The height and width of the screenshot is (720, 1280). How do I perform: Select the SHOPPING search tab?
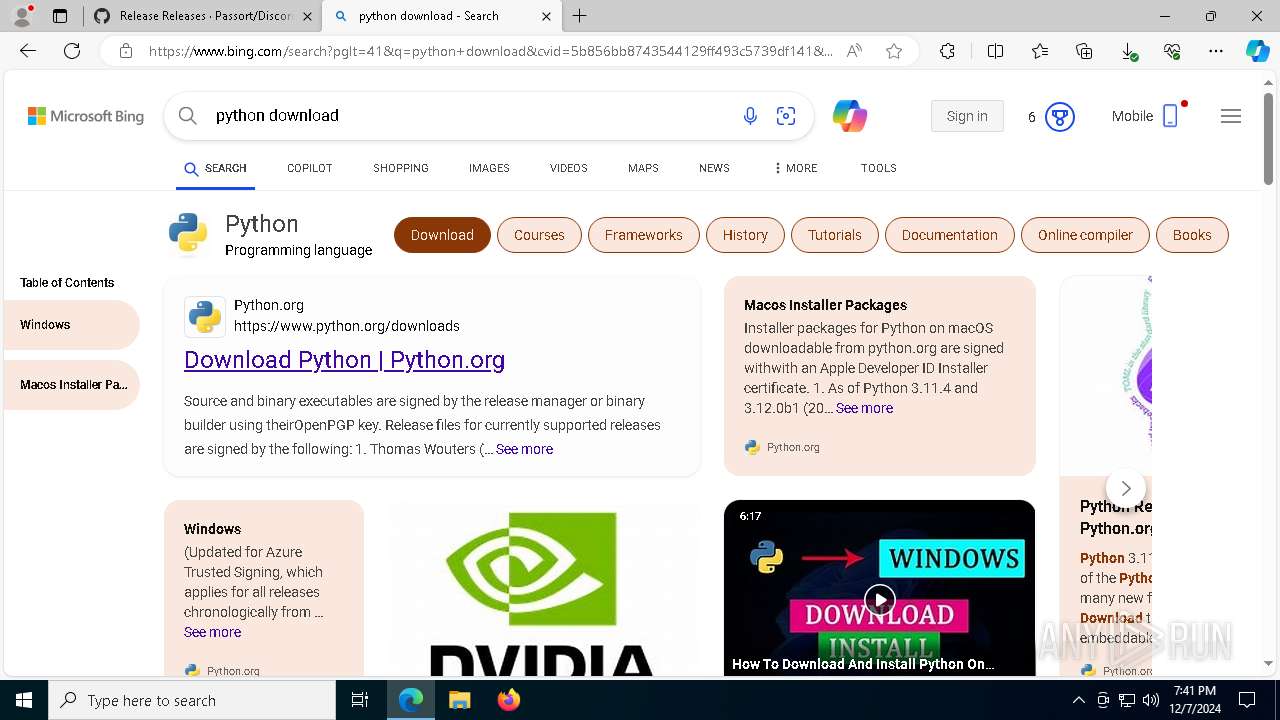[x=401, y=168]
